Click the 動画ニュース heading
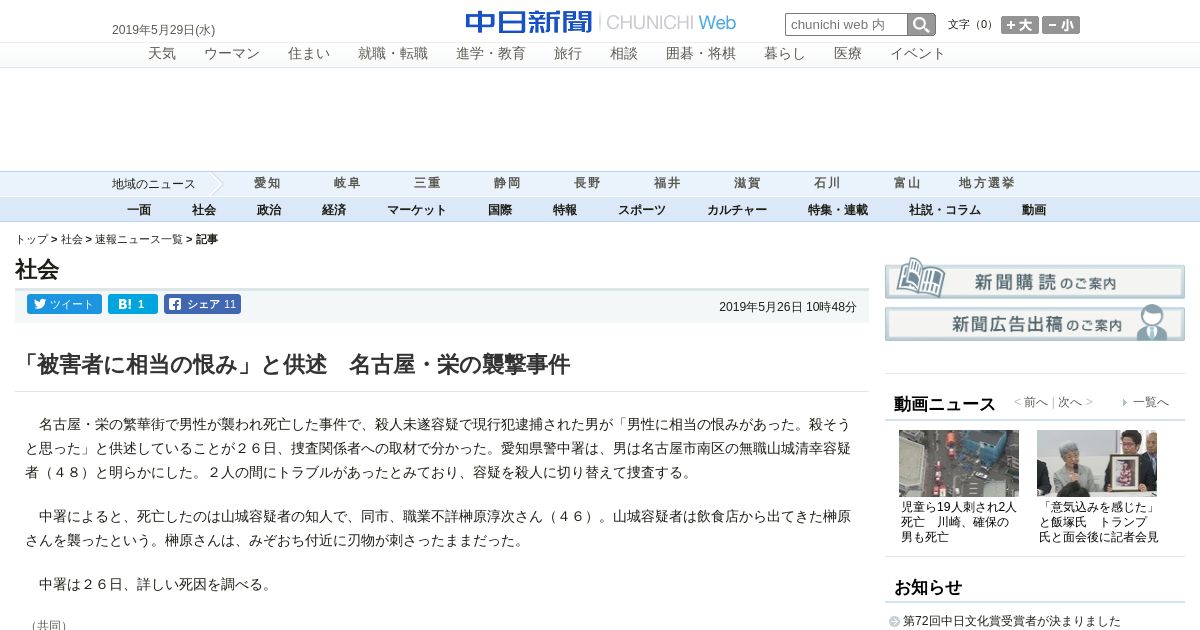This screenshot has width=1200, height=630. pos(945,404)
